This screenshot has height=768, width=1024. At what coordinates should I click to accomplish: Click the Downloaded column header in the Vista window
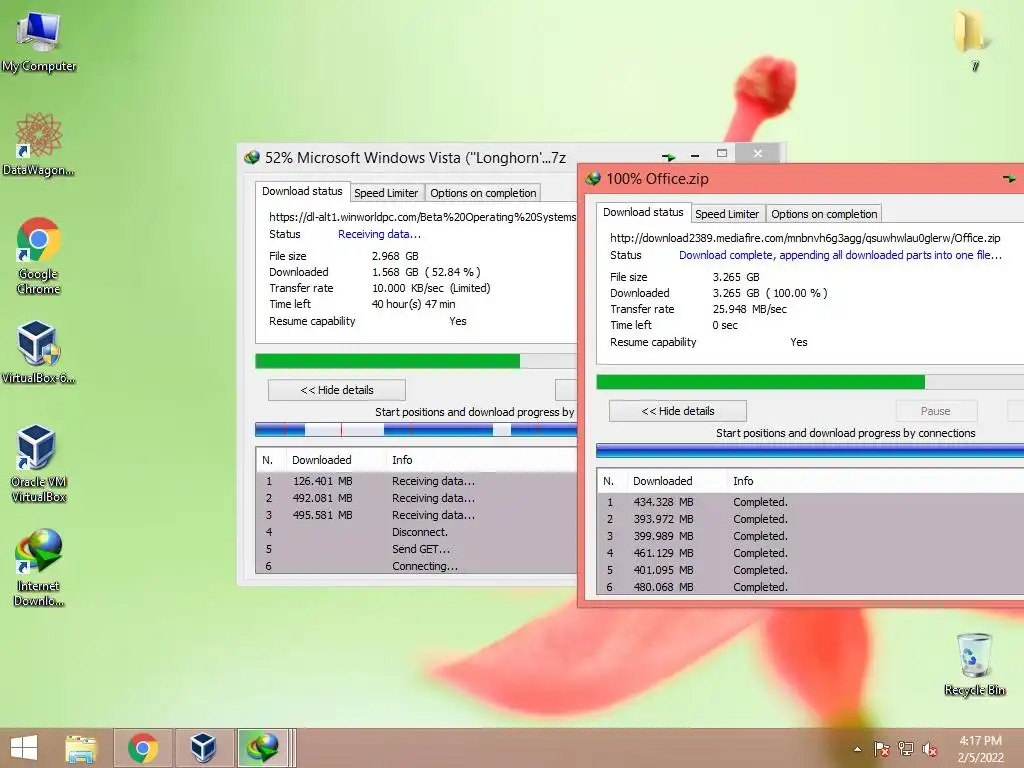336,460
